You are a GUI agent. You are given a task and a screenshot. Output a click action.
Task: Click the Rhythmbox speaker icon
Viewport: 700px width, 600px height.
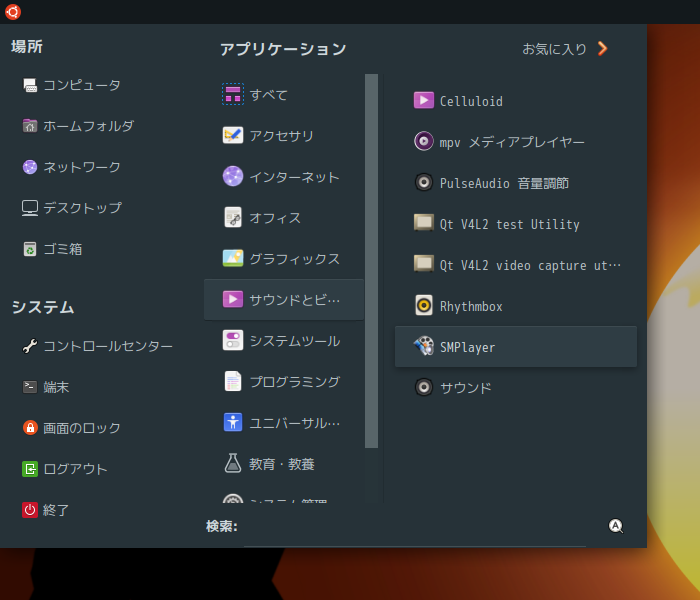click(424, 306)
